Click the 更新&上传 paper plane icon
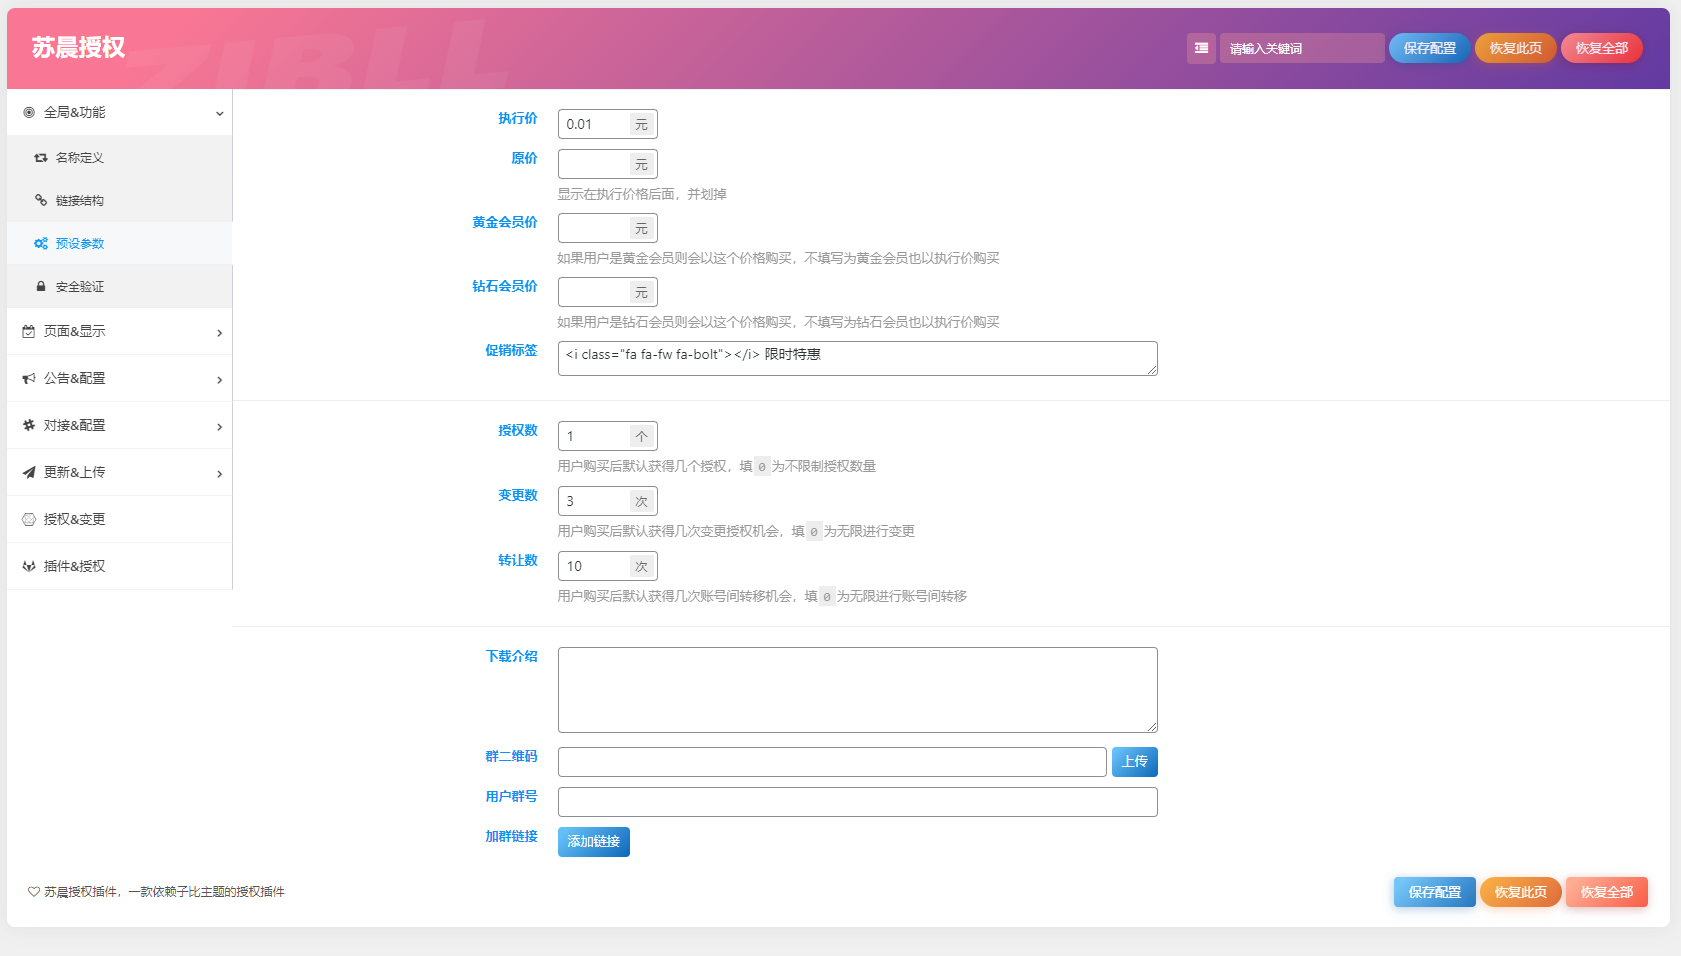The width and height of the screenshot is (1681, 956). 29,473
